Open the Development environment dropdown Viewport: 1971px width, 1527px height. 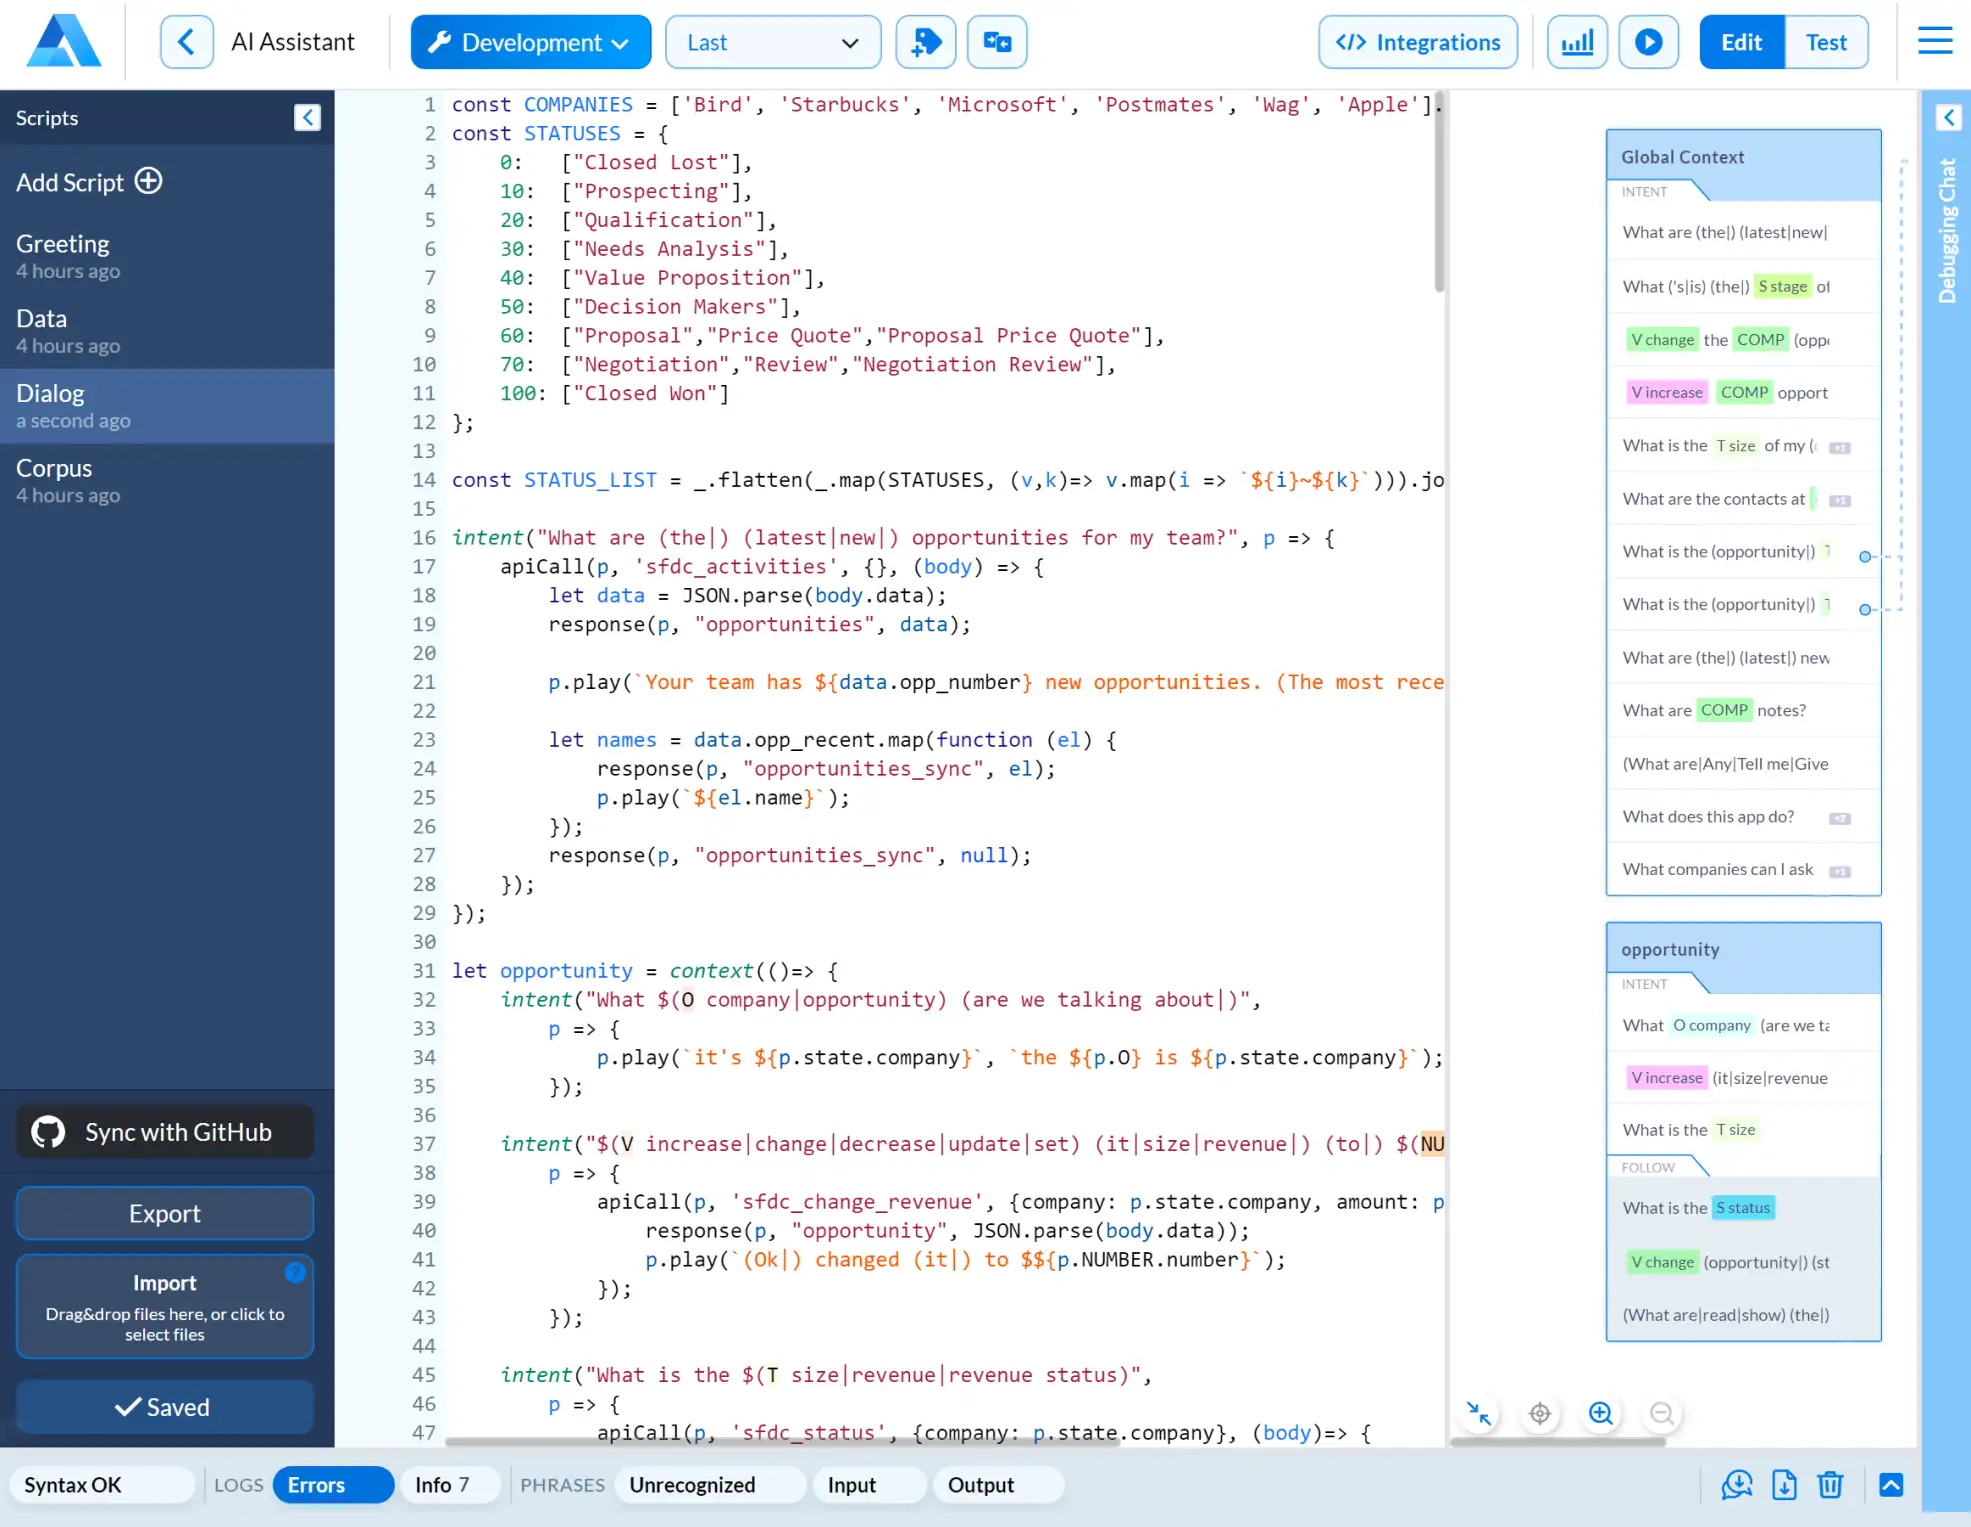pos(530,42)
